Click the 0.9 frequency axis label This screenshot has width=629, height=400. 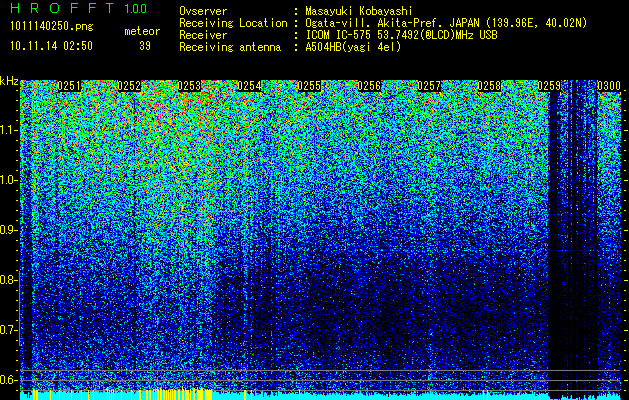(9, 230)
